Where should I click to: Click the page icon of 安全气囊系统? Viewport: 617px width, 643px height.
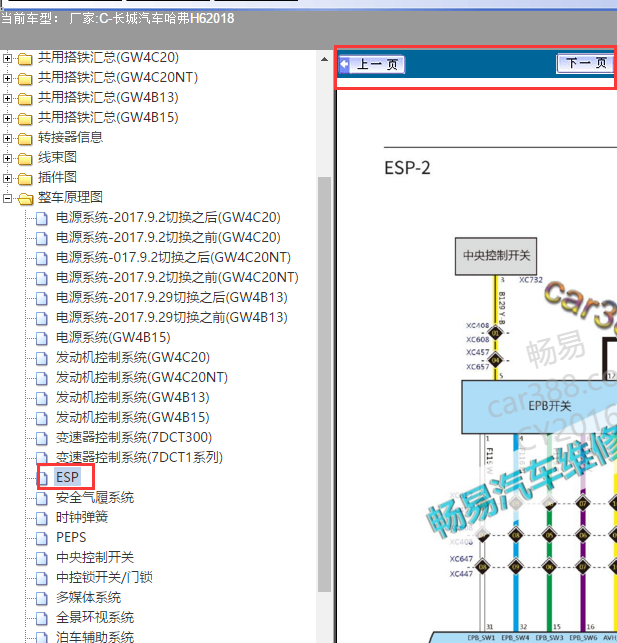click(41, 499)
